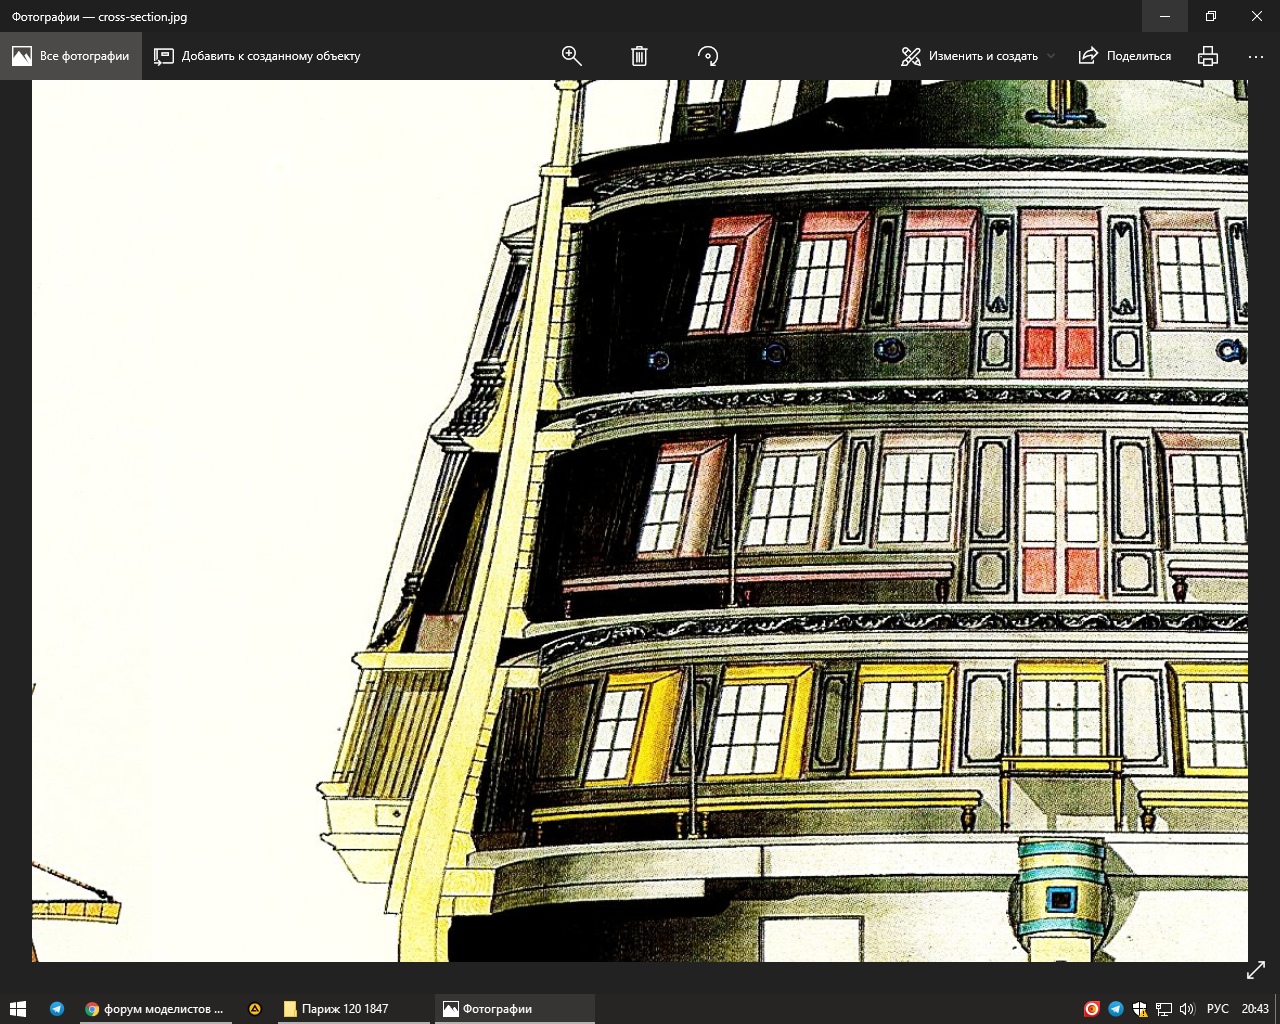Click the clock showing 20:43

click(x=1255, y=1009)
